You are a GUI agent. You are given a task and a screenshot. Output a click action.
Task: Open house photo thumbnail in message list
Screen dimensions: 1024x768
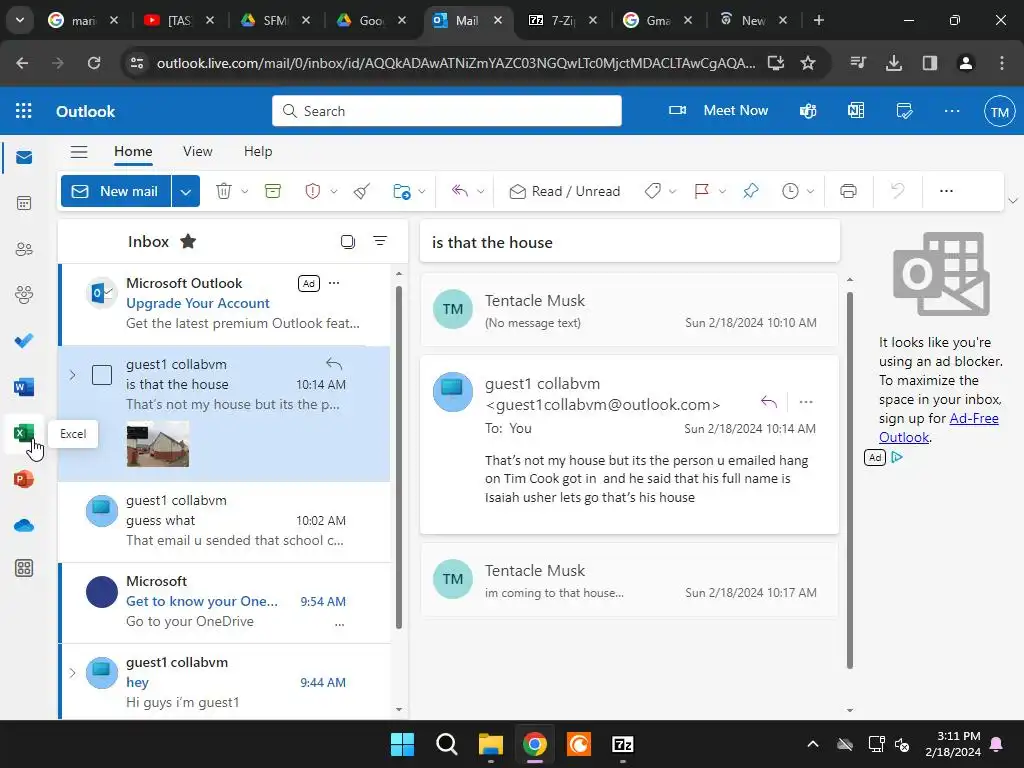(157, 444)
